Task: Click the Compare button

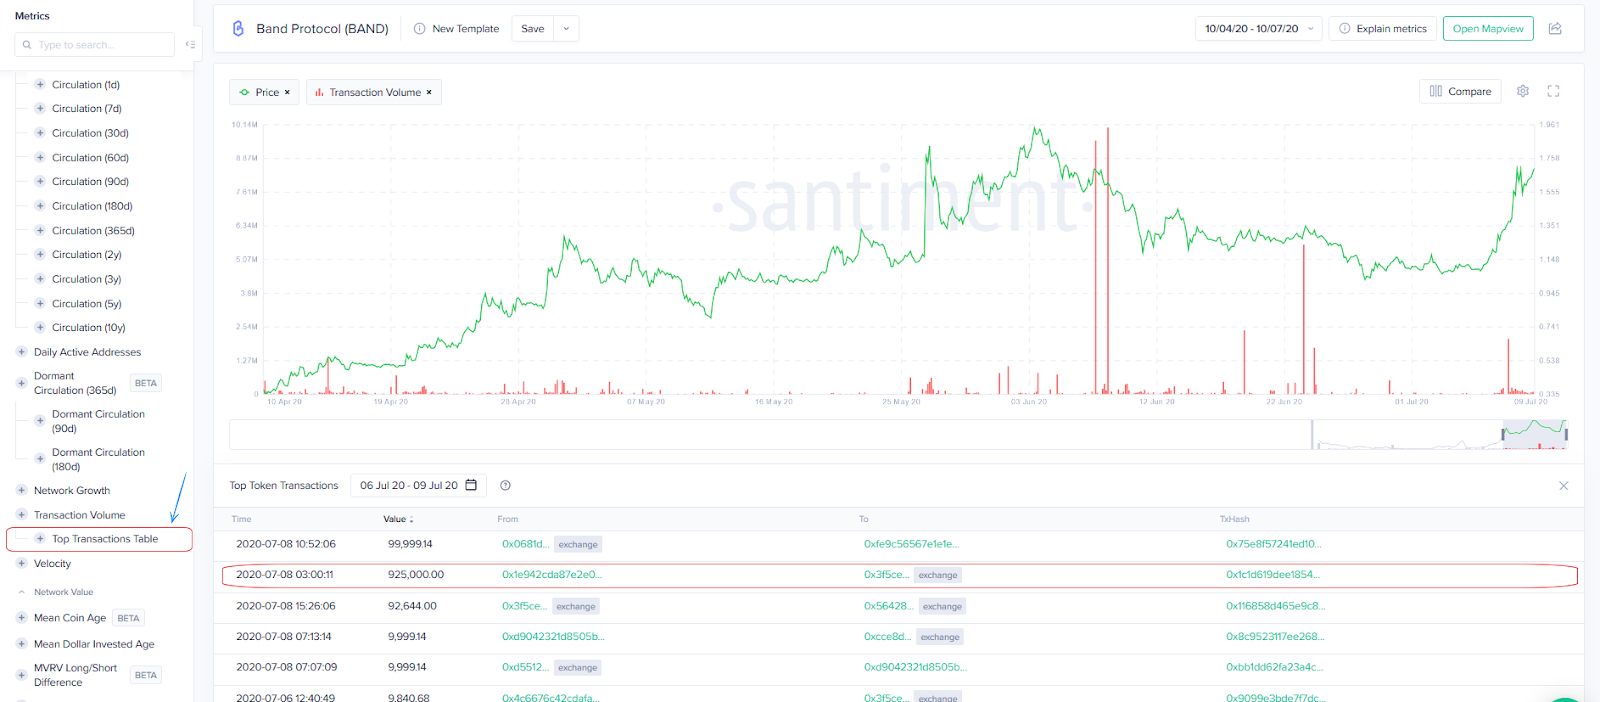Action: (x=1460, y=91)
